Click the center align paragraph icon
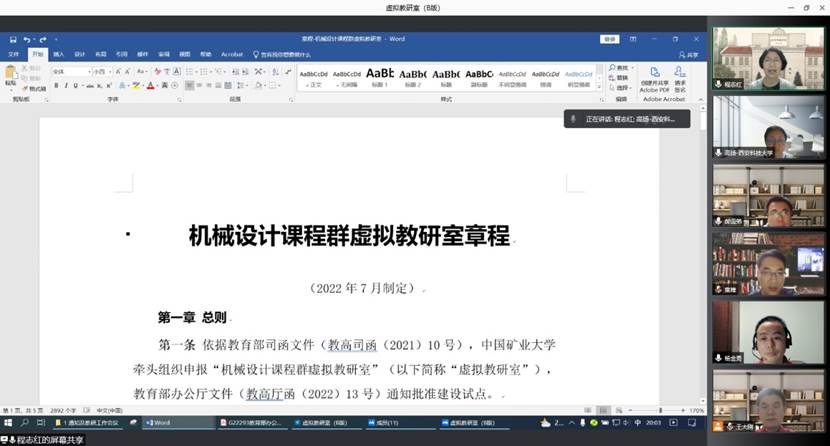 [x=198, y=86]
